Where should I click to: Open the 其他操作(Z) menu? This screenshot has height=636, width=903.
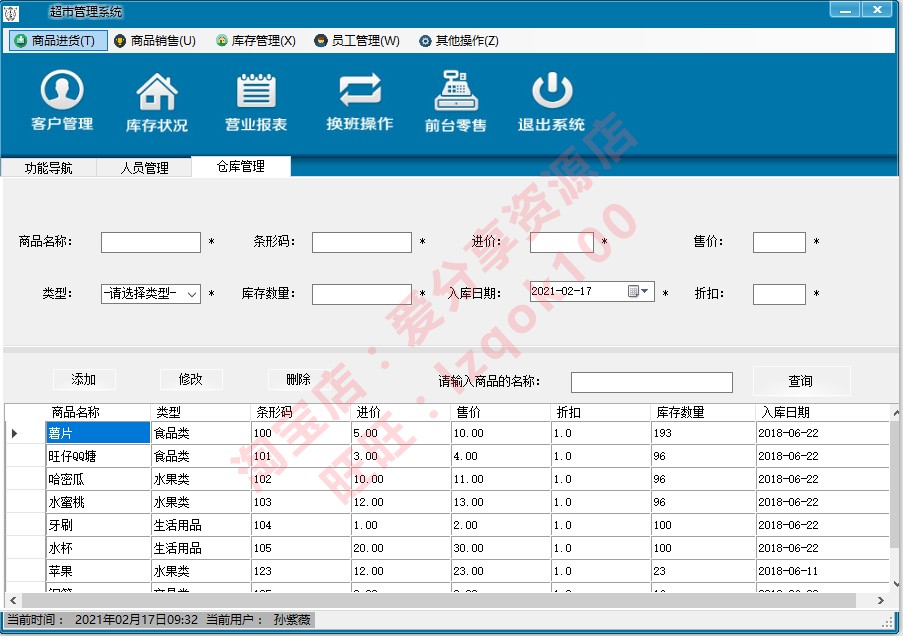pyautogui.click(x=459, y=40)
